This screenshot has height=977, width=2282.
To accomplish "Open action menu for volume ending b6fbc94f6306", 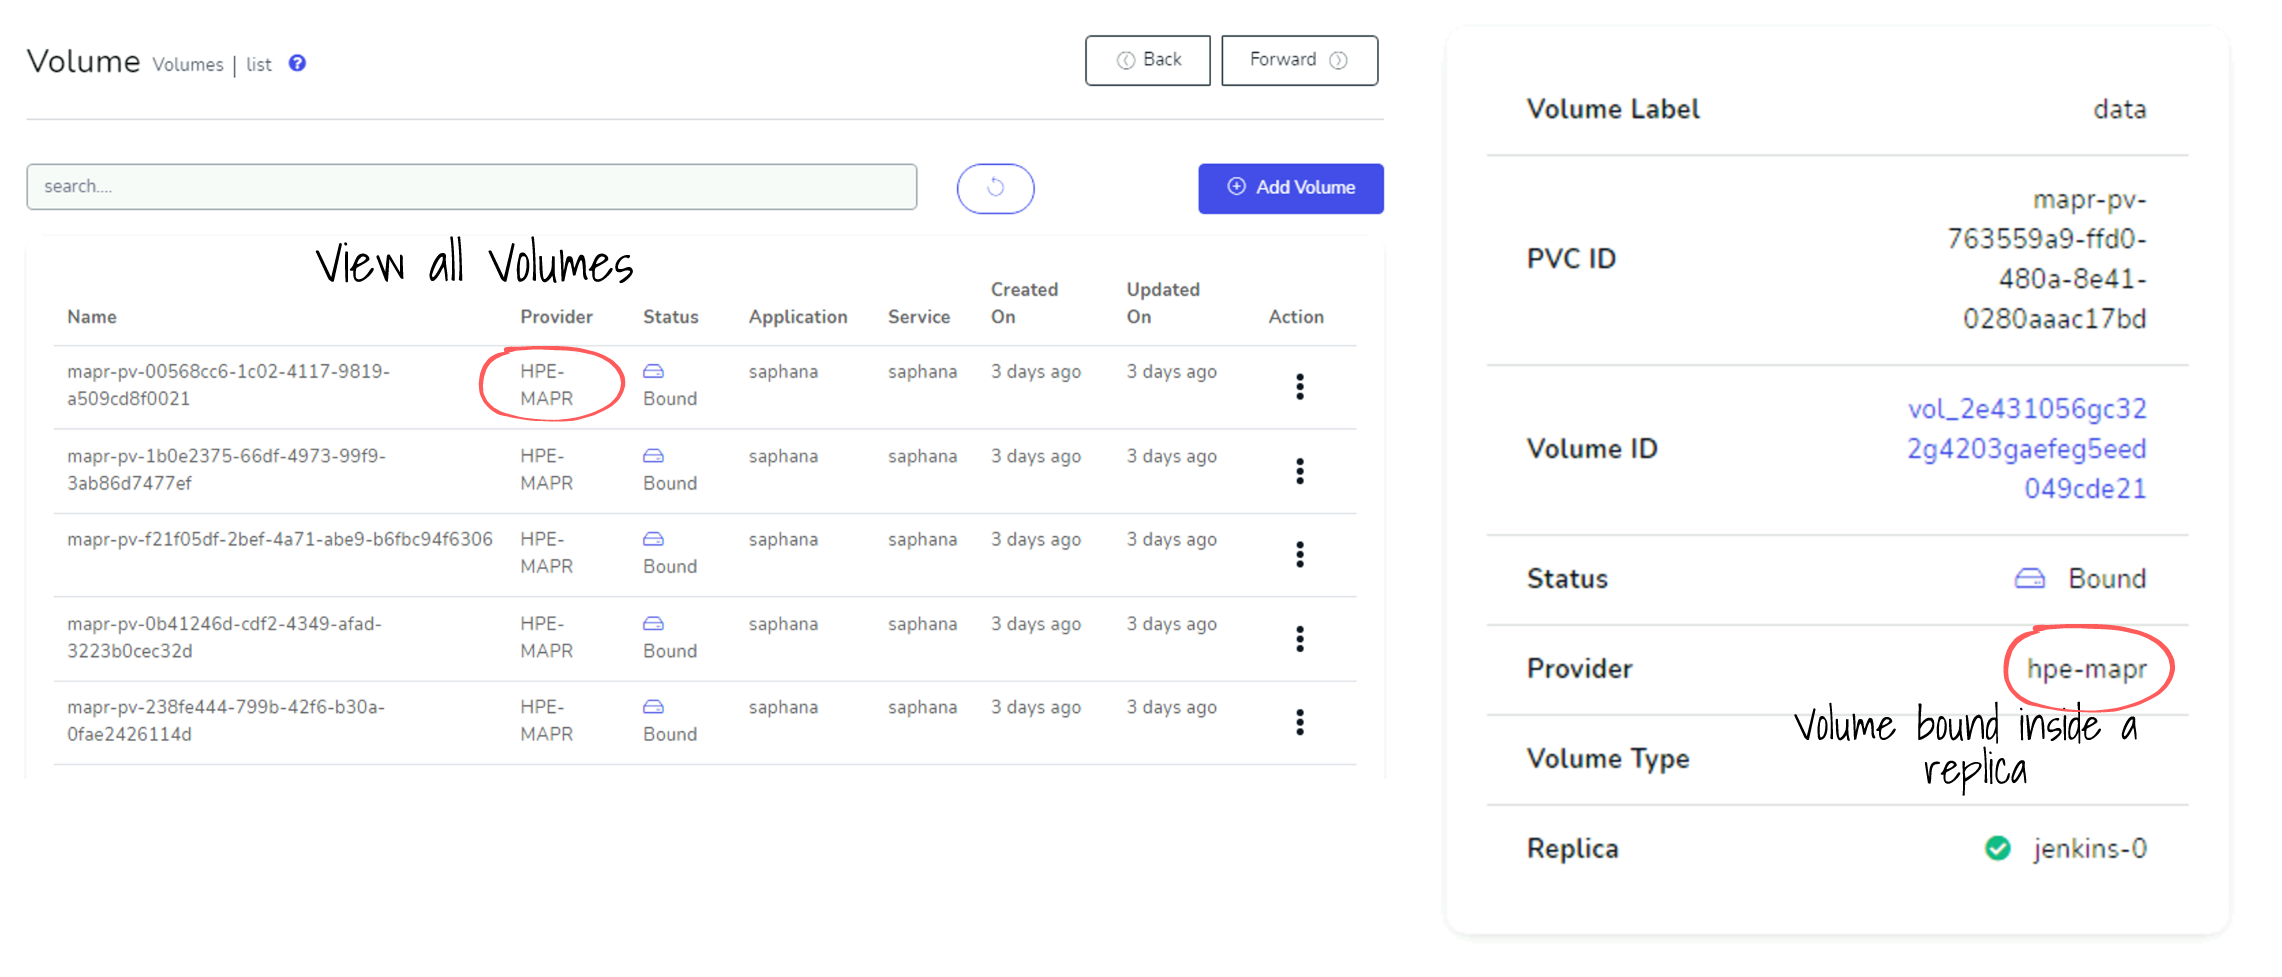I will [1299, 554].
